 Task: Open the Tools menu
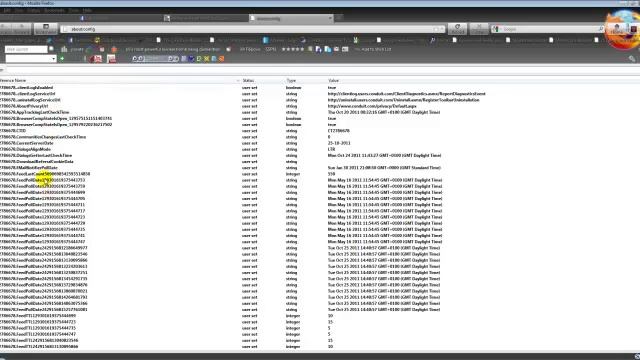pos(73,10)
